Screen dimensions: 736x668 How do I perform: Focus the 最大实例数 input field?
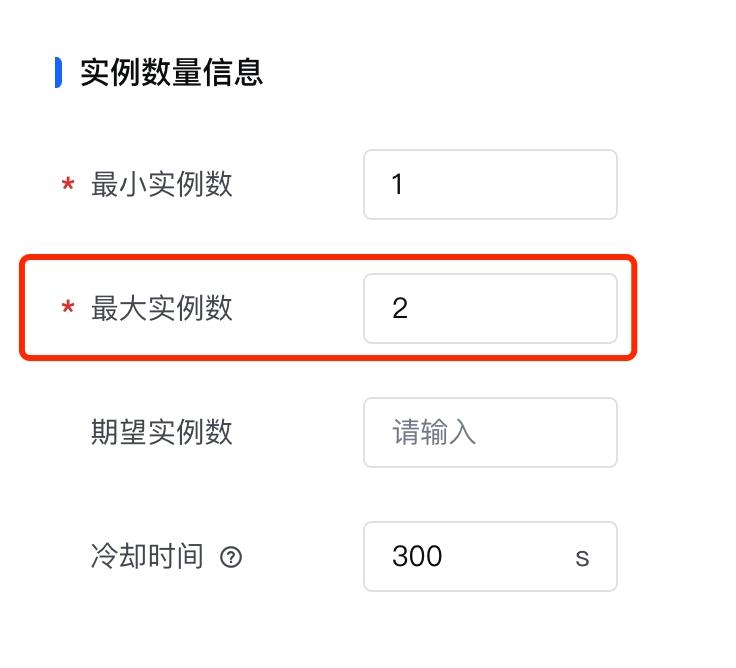(x=490, y=308)
